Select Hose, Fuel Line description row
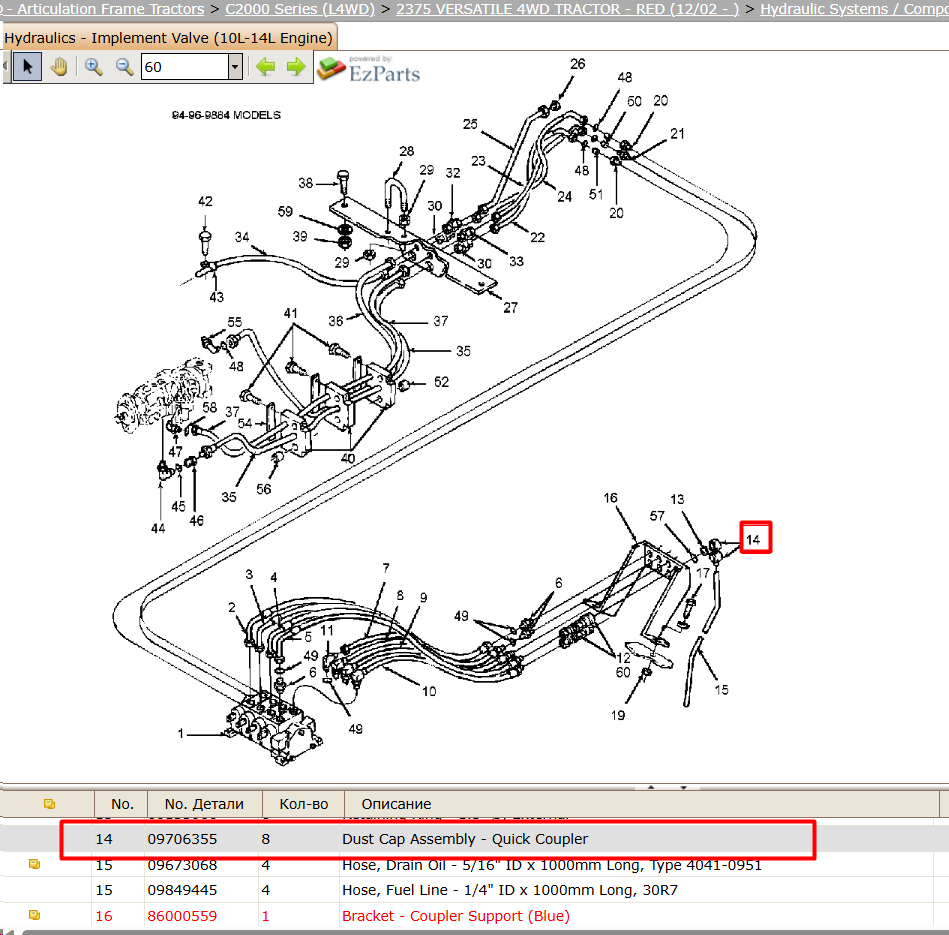949x935 pixels. pyautogui.click(x=510, y=890)
